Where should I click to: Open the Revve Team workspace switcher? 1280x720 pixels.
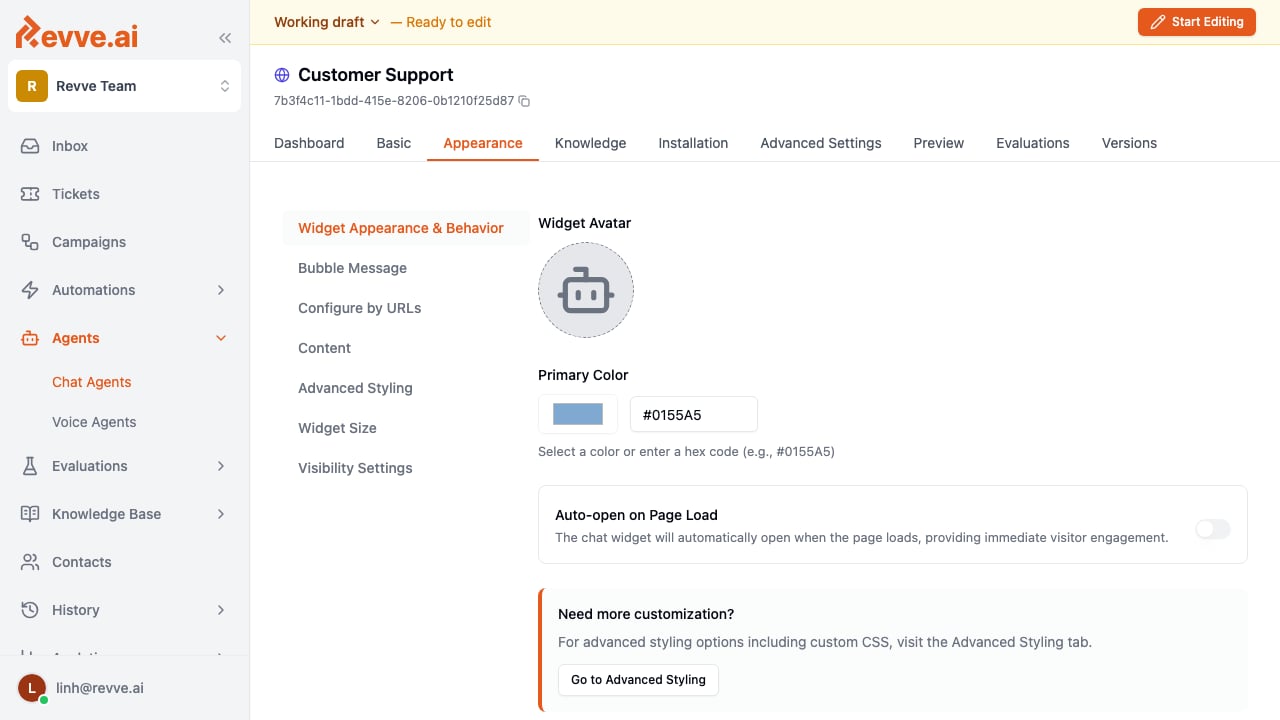pos(124,86)
